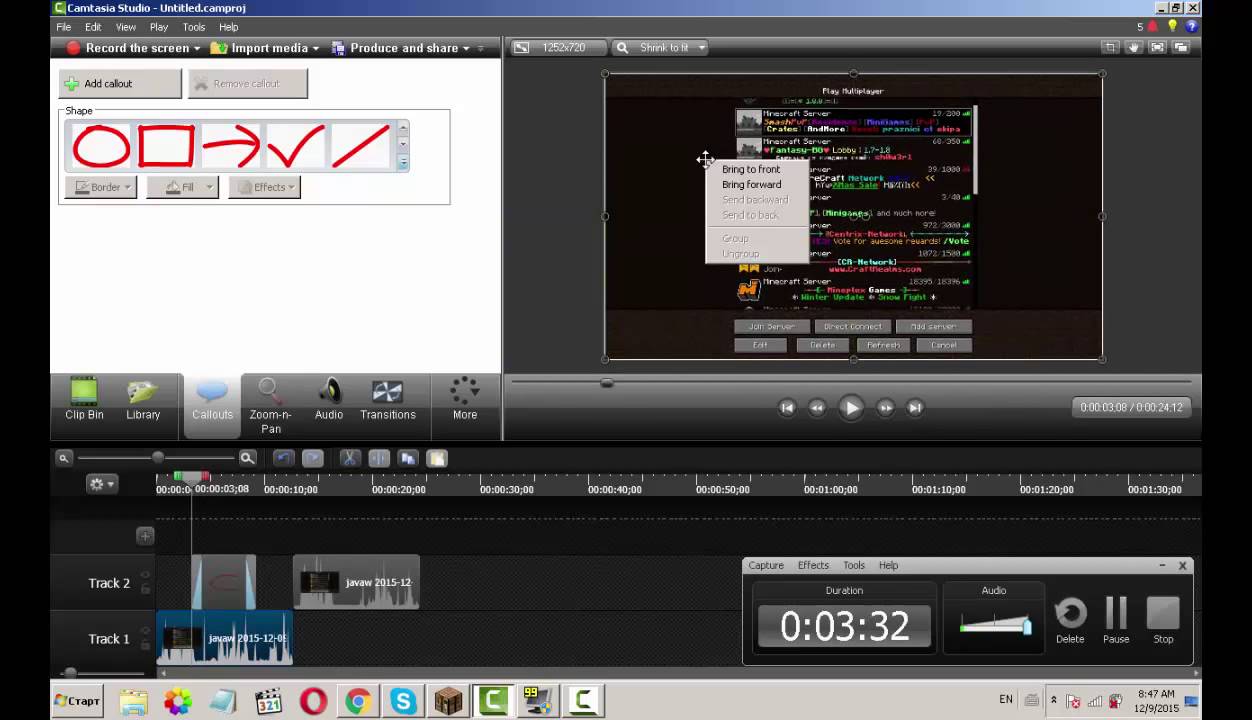Open the View menu

coord(126,27)
